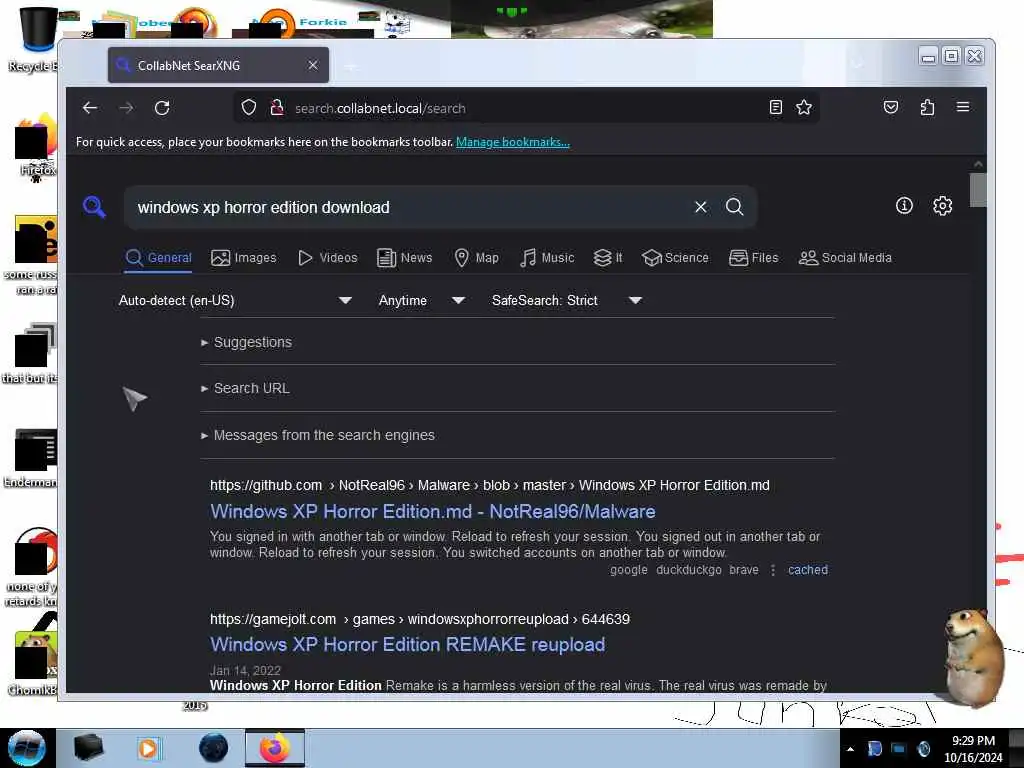Toggle reader view in address bar

coord(775,107)
